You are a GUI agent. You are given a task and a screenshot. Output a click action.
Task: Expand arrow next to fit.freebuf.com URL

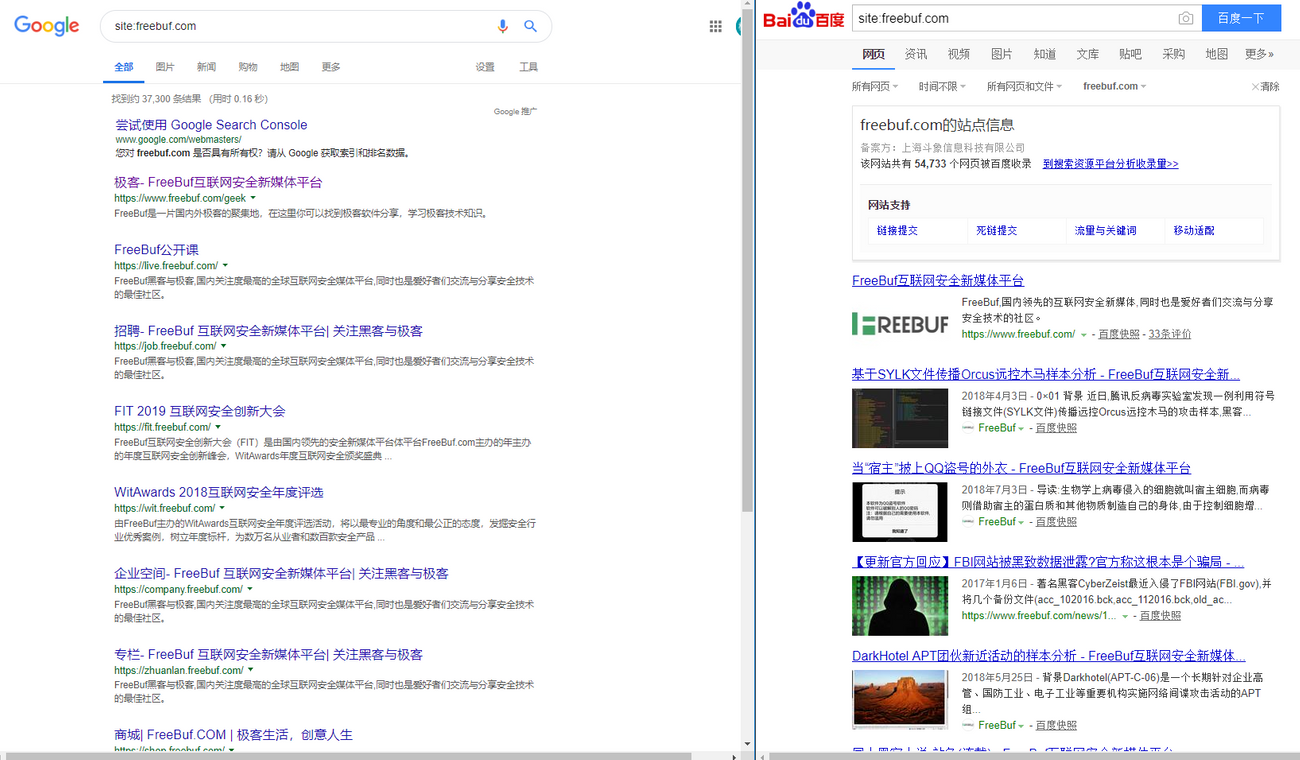point(218,427)
